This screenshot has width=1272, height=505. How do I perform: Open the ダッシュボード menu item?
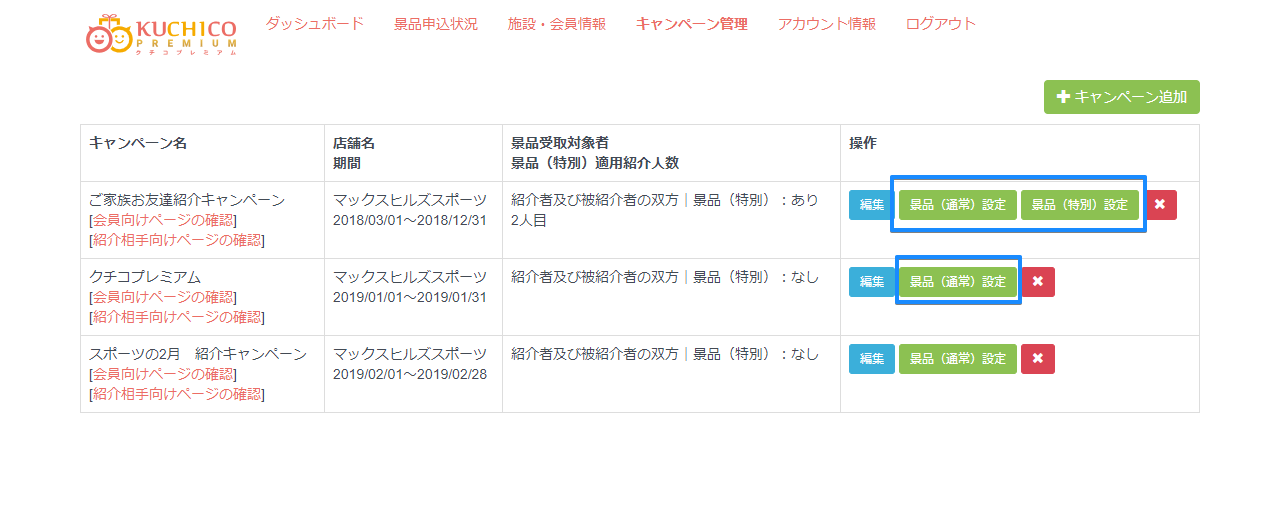314,24
